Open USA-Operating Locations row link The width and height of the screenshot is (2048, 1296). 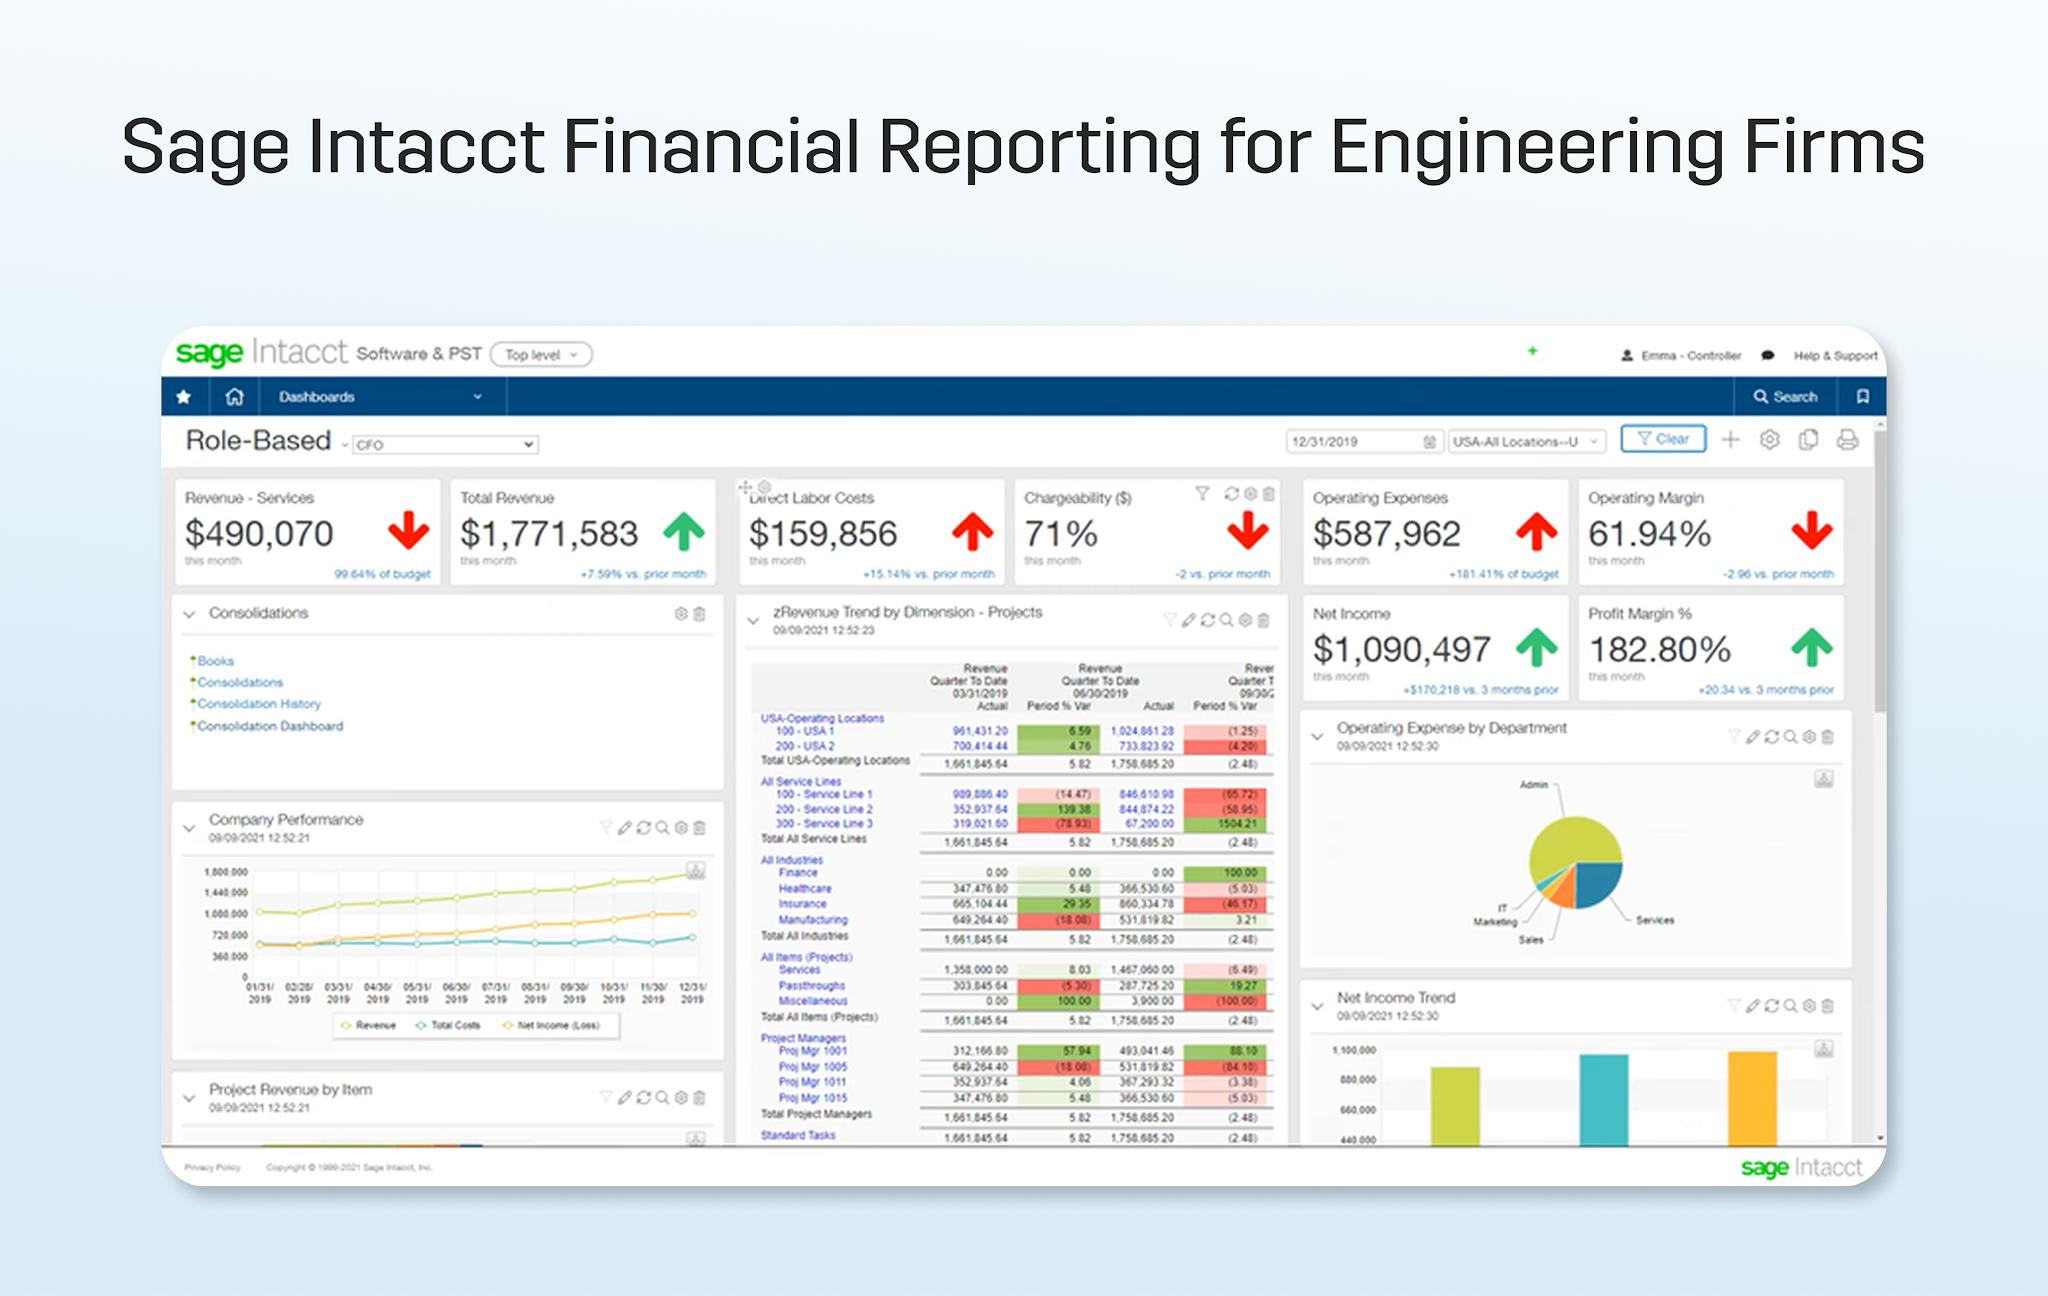[822, 718]
